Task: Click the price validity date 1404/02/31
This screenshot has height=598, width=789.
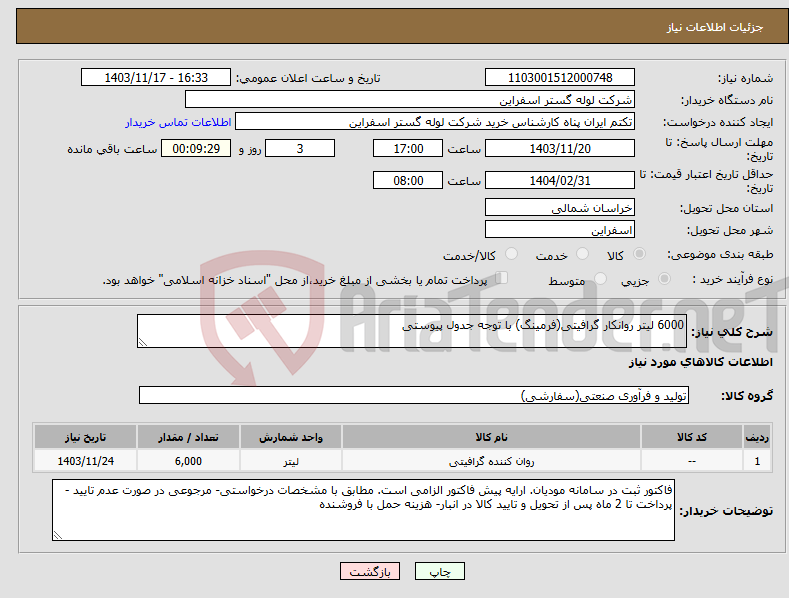Action: click(x=560, y=180)
